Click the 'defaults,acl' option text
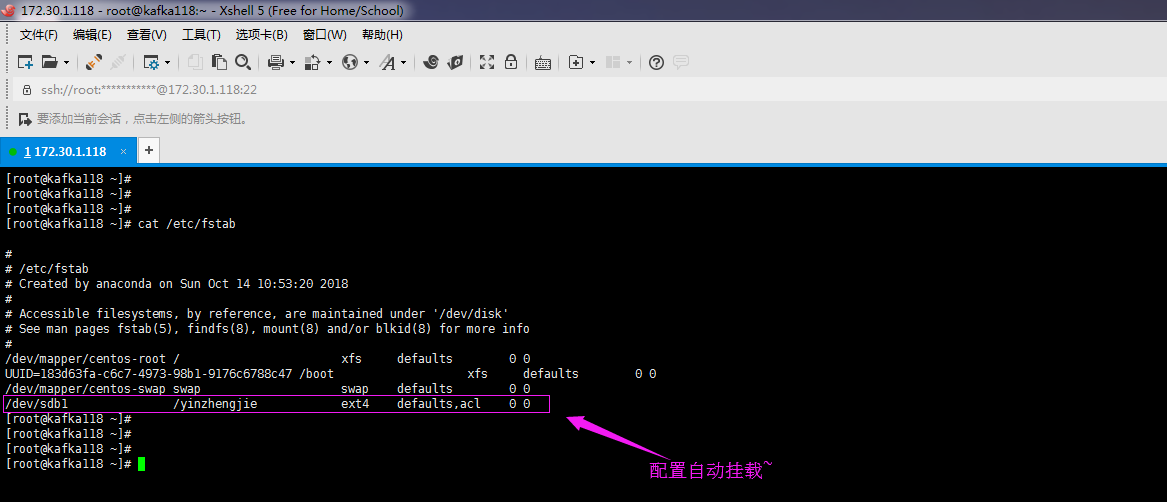Image resolution: width=1167 pixels, height=502 pixels. tap(438, 404)
